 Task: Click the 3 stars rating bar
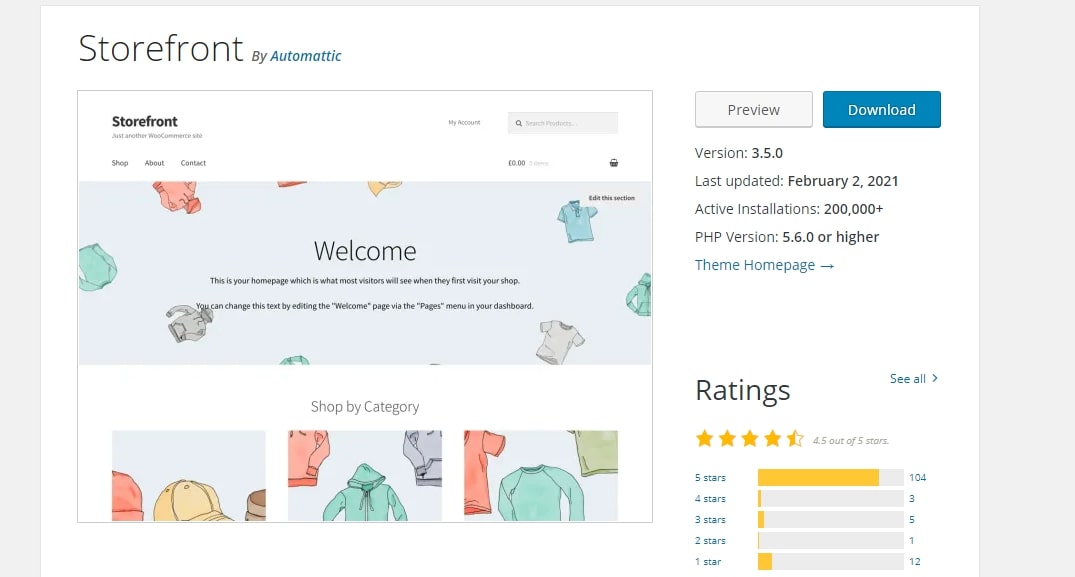830,519
